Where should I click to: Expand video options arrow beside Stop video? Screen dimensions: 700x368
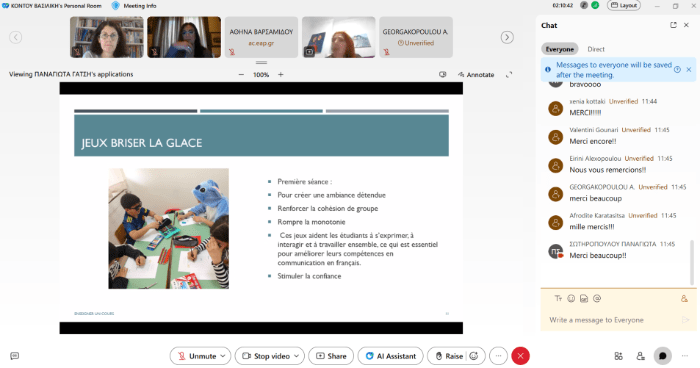[x=296, y=356]
